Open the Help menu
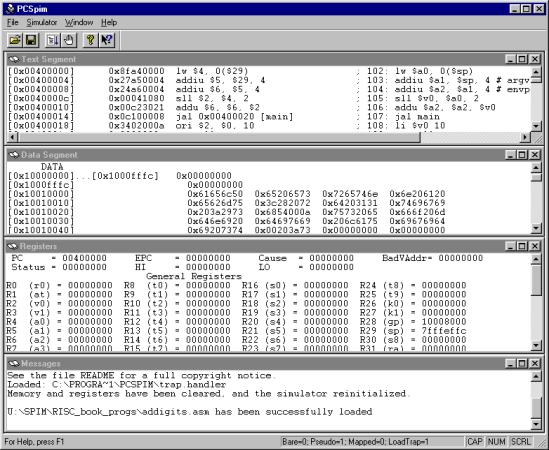The image size is (549, 450). pyautogui.click(x=109, y=23)
